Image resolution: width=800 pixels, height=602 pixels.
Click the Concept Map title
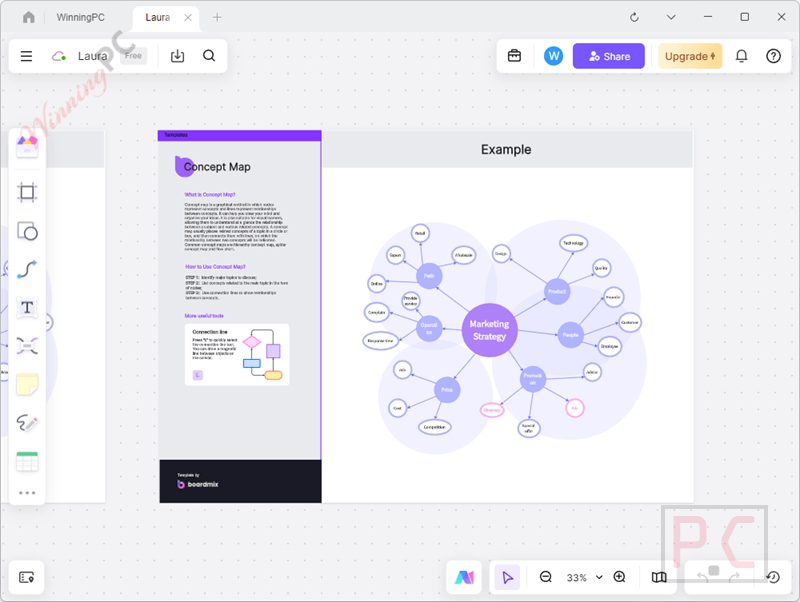click(x=217, y=167)
